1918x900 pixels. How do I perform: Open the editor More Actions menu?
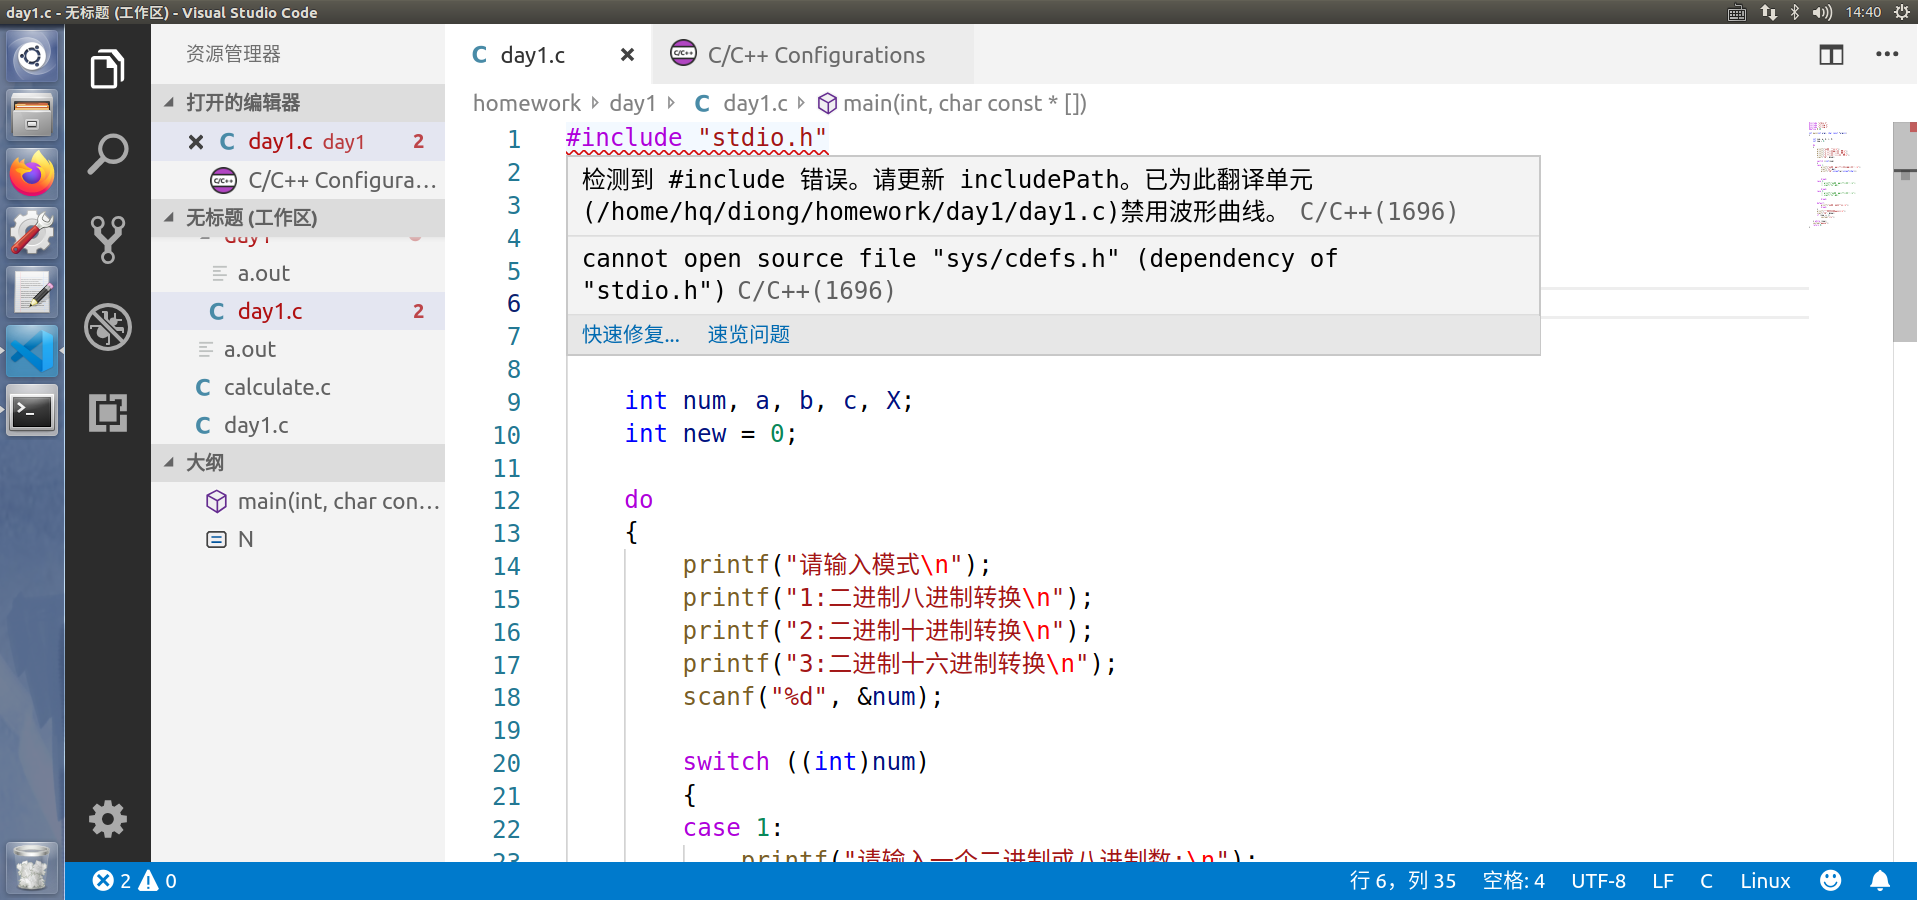click(x=1886, y=55)
